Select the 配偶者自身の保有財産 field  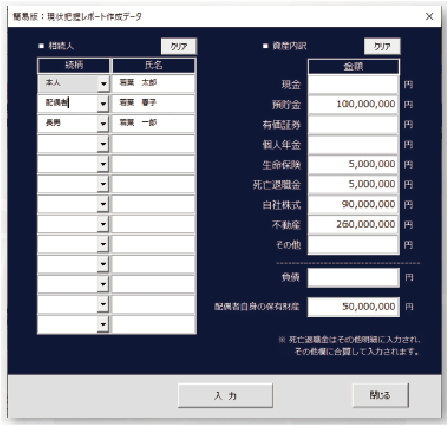tap(353, 307)
